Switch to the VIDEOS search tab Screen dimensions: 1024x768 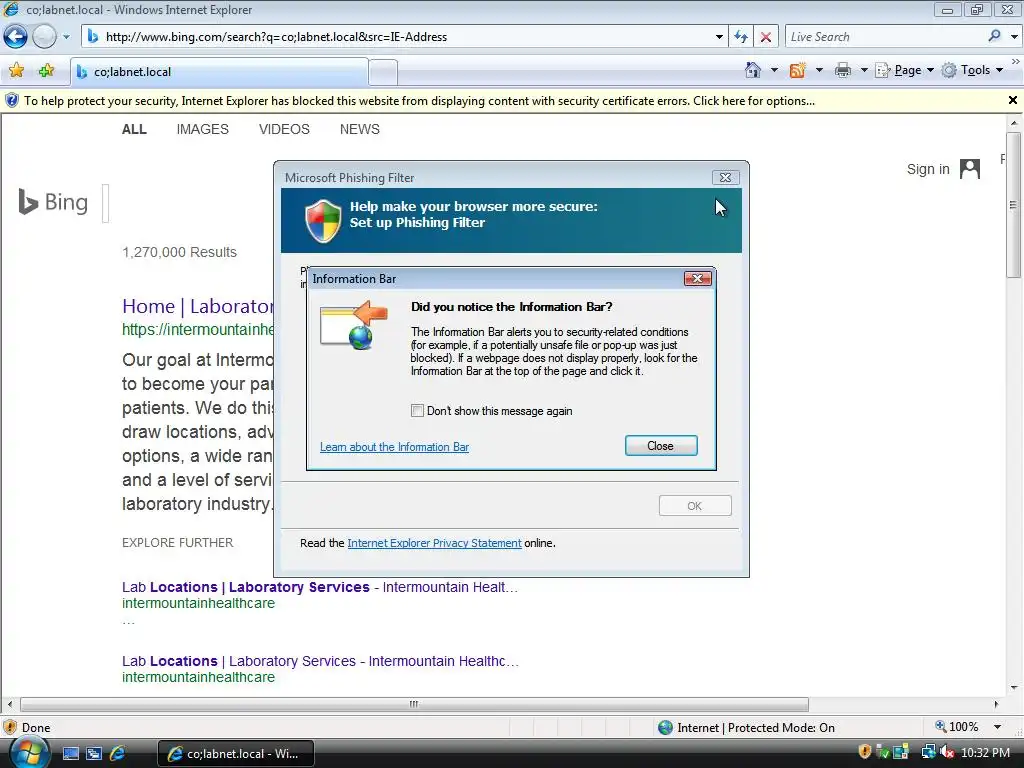[284, 129]
